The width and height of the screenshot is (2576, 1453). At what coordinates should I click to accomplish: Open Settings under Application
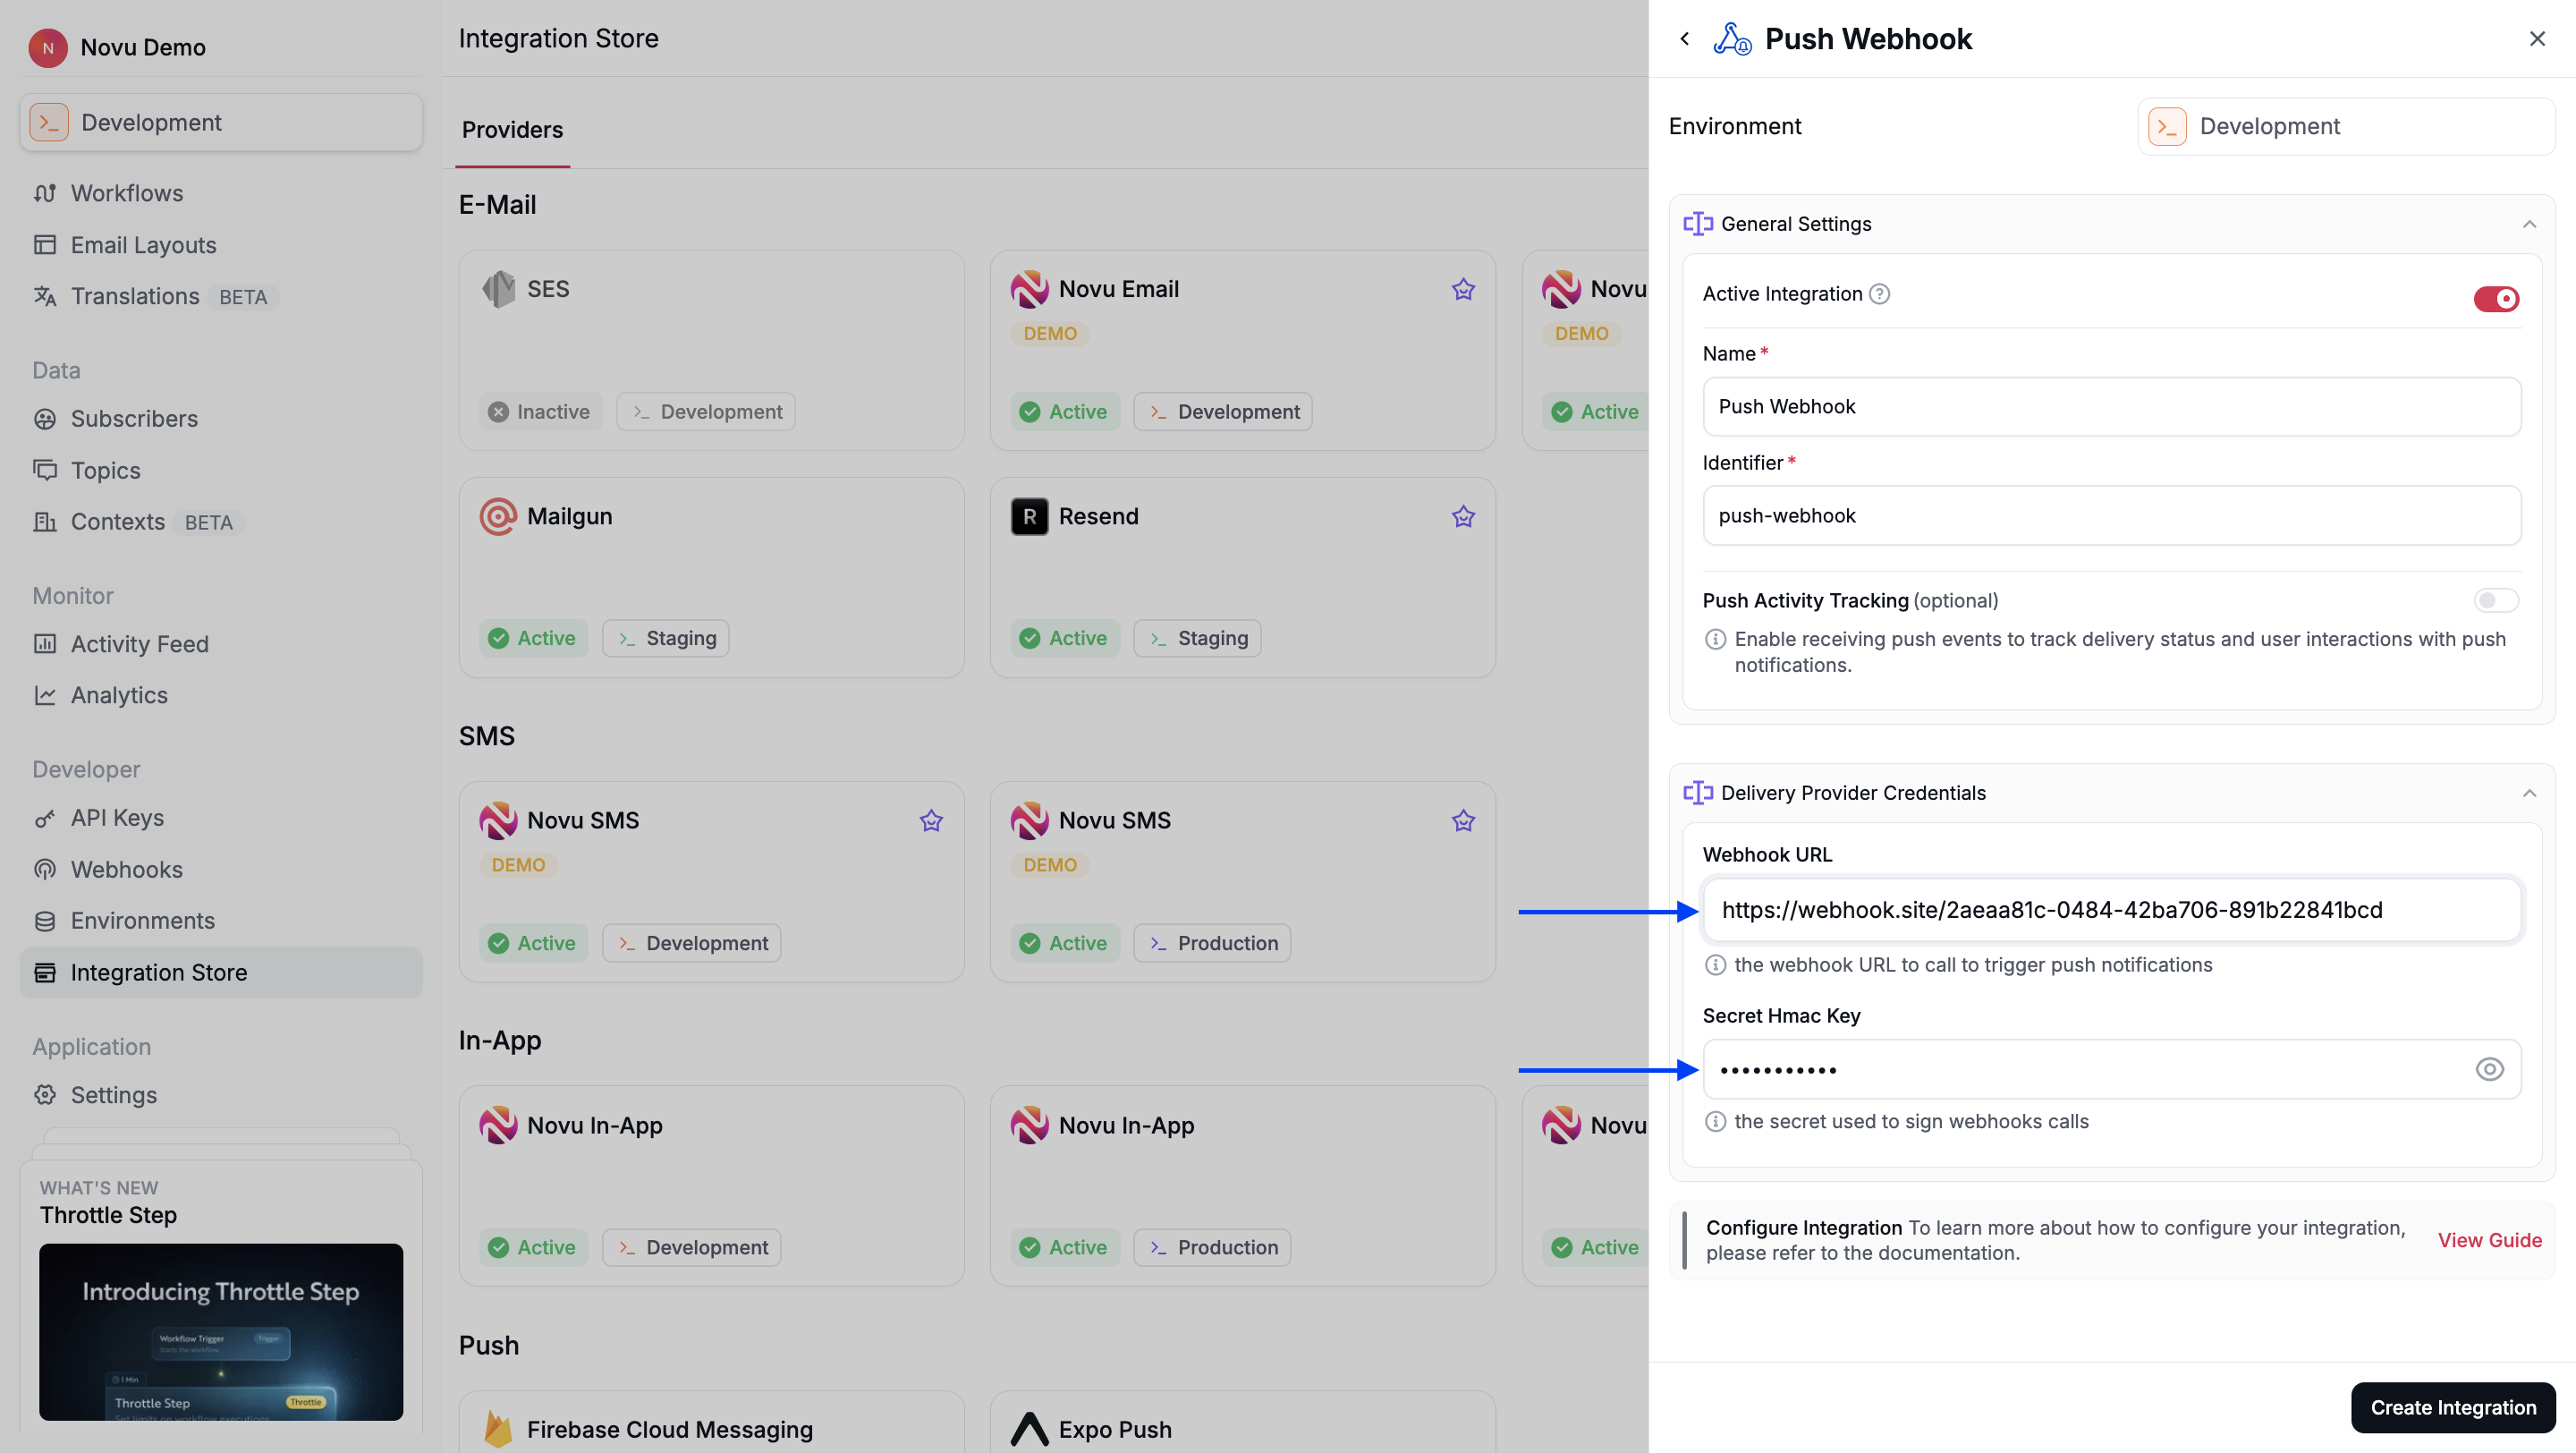pyautogui.click(x=114, y=1094)
